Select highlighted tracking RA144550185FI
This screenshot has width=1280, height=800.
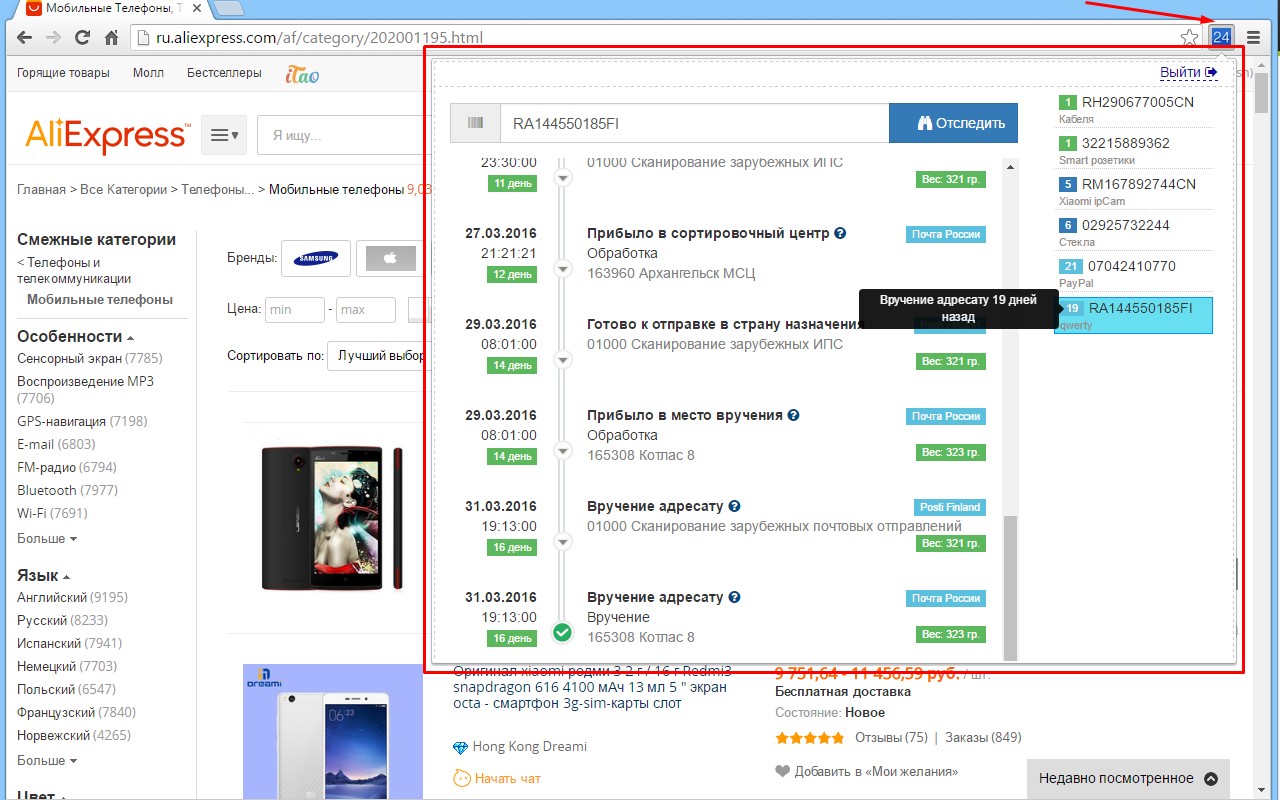pyautogui.click(x=1135, y=315)
